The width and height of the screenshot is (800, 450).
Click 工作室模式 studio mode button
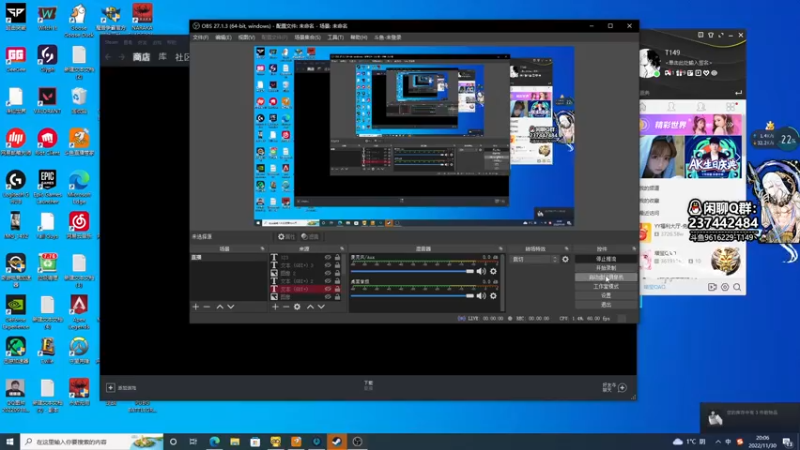pyautogui.click(x=606, y=286)
